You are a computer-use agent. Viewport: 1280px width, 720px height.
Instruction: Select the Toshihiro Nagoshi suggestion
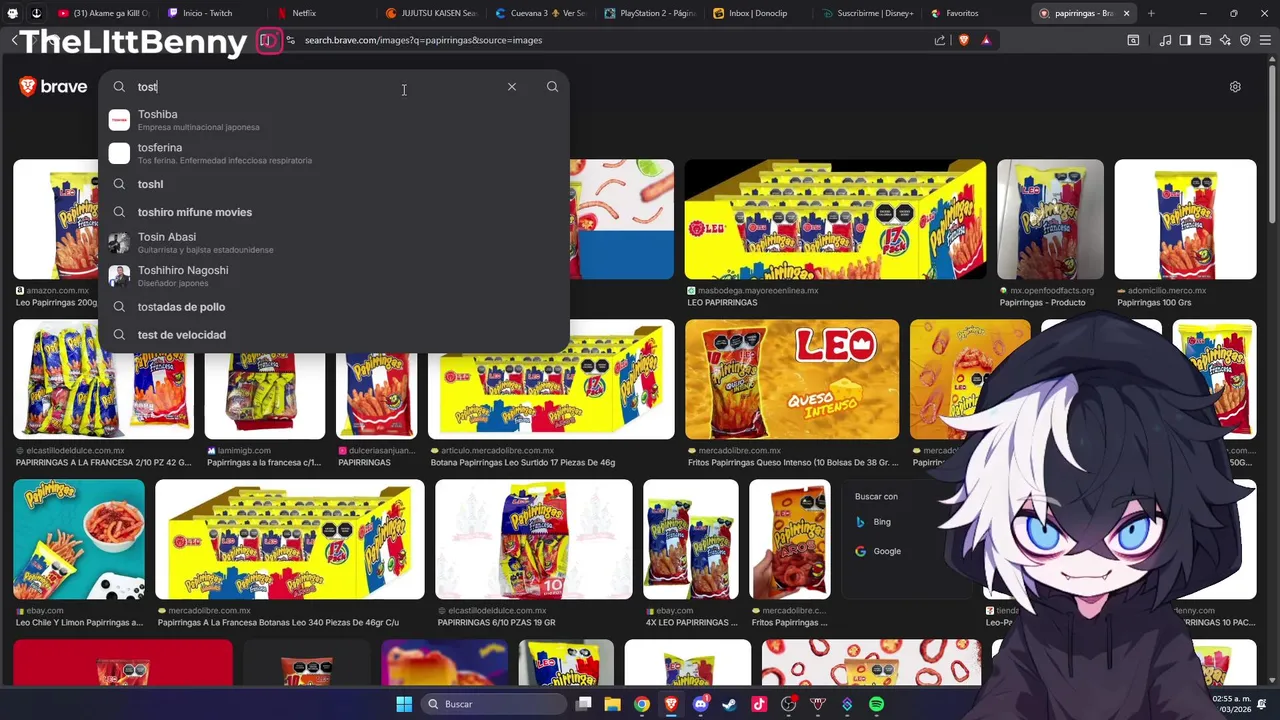click(334, 276)
